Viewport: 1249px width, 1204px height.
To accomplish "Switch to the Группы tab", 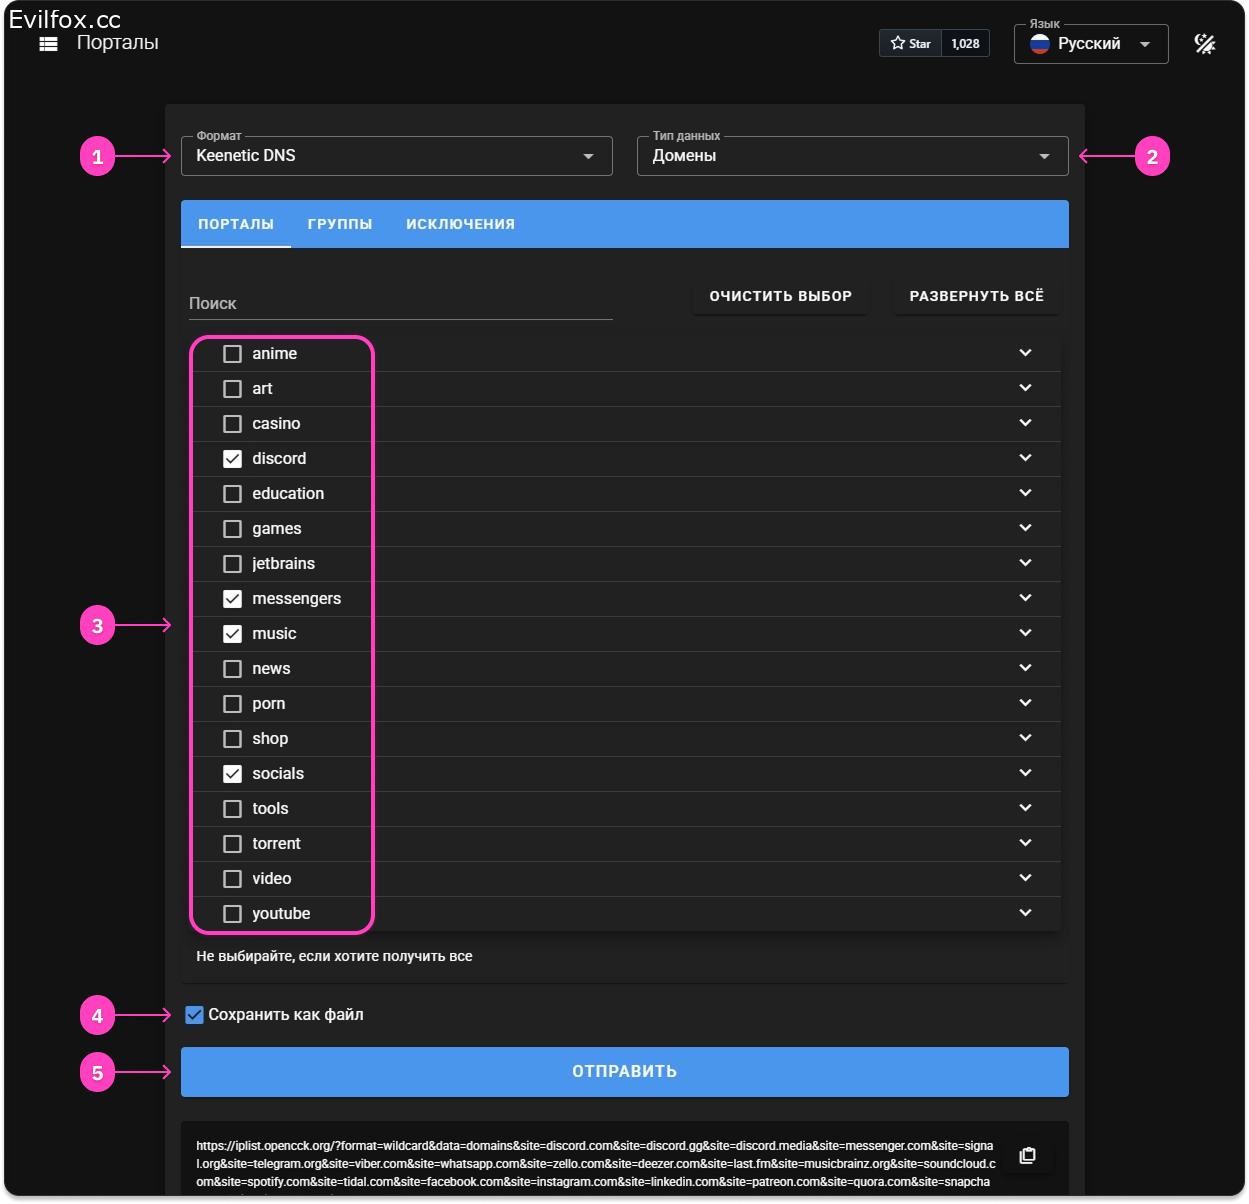I will coord(340,224).
